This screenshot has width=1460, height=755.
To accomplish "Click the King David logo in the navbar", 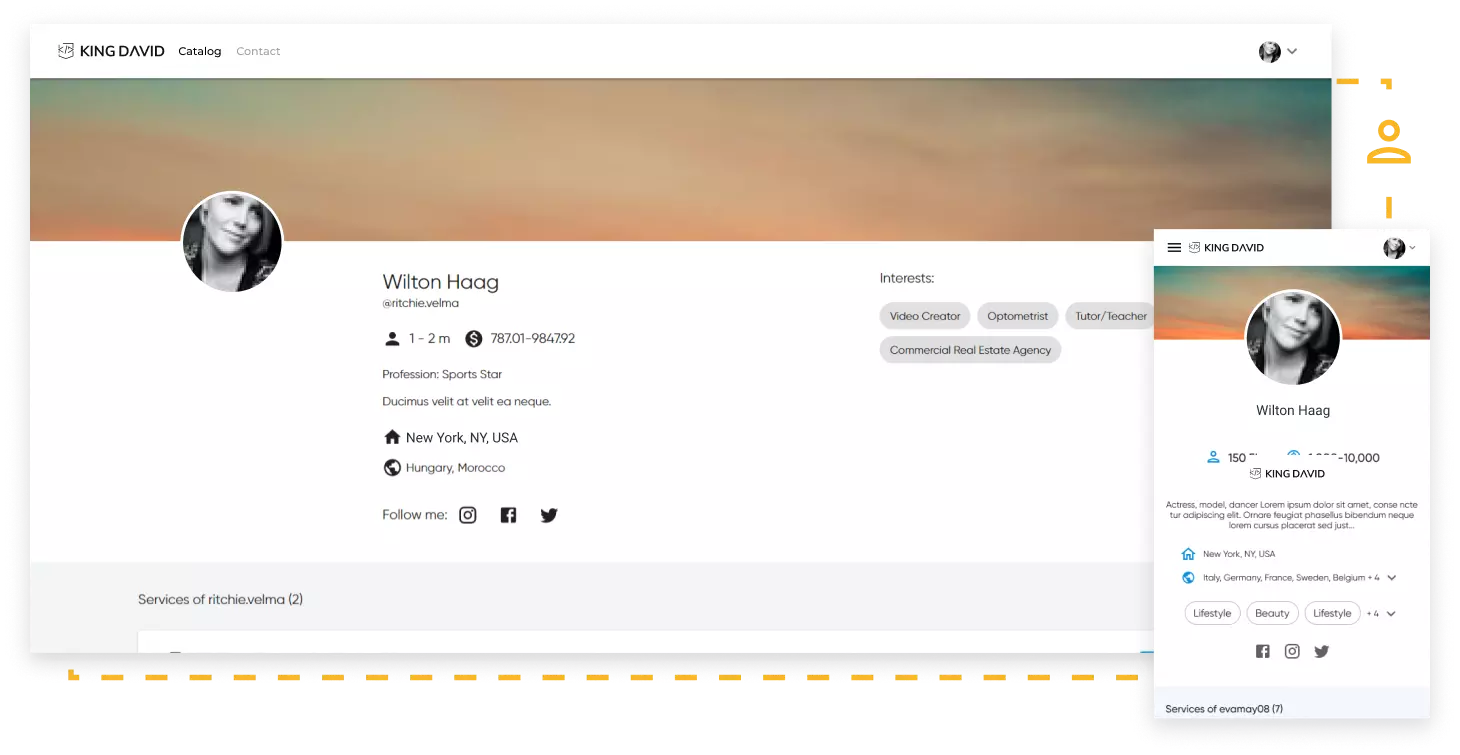I will (110, 50).
